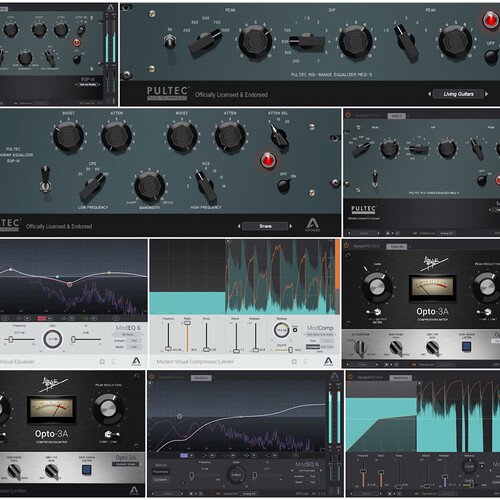Toggle the OFF/ON knob in the FX Rack MEQ-5
This screenshot has height=500, width=500.
pyautogui.click(x=482, y=180)
